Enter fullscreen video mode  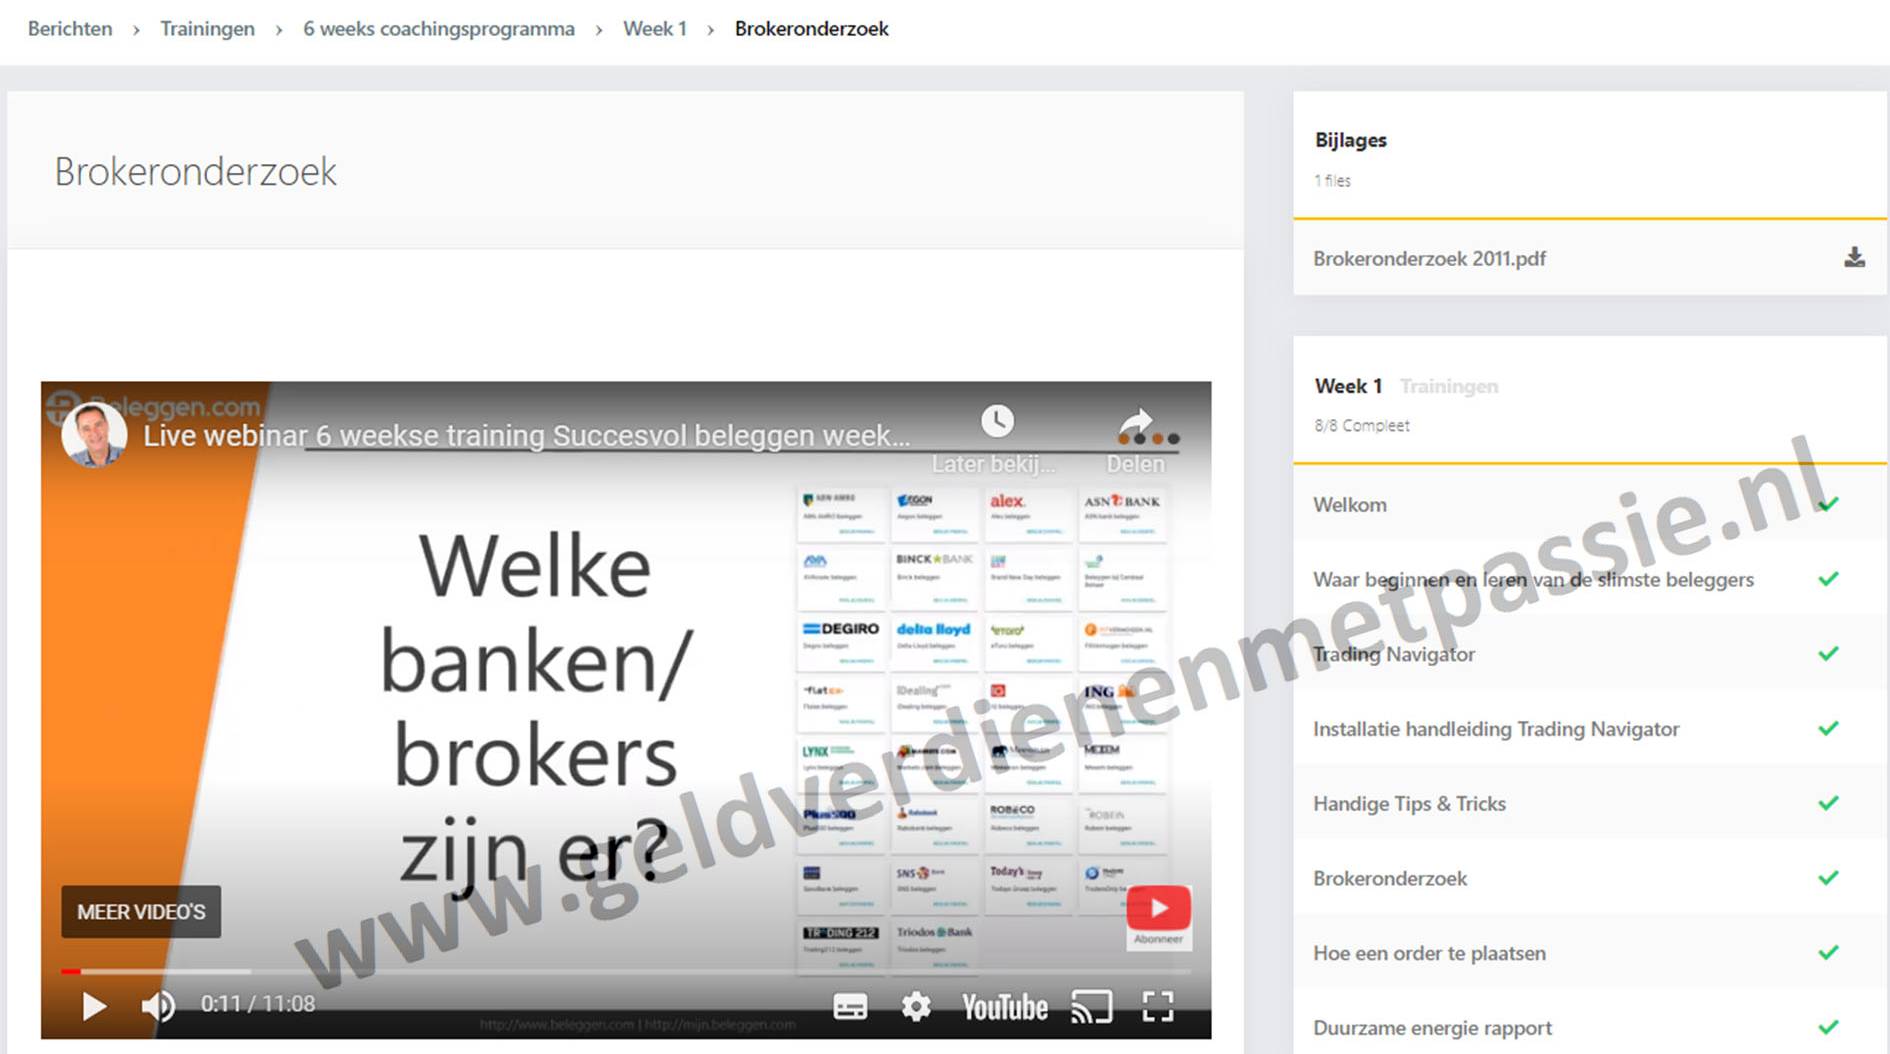pyautogui.click(x=1158, y=1007)
